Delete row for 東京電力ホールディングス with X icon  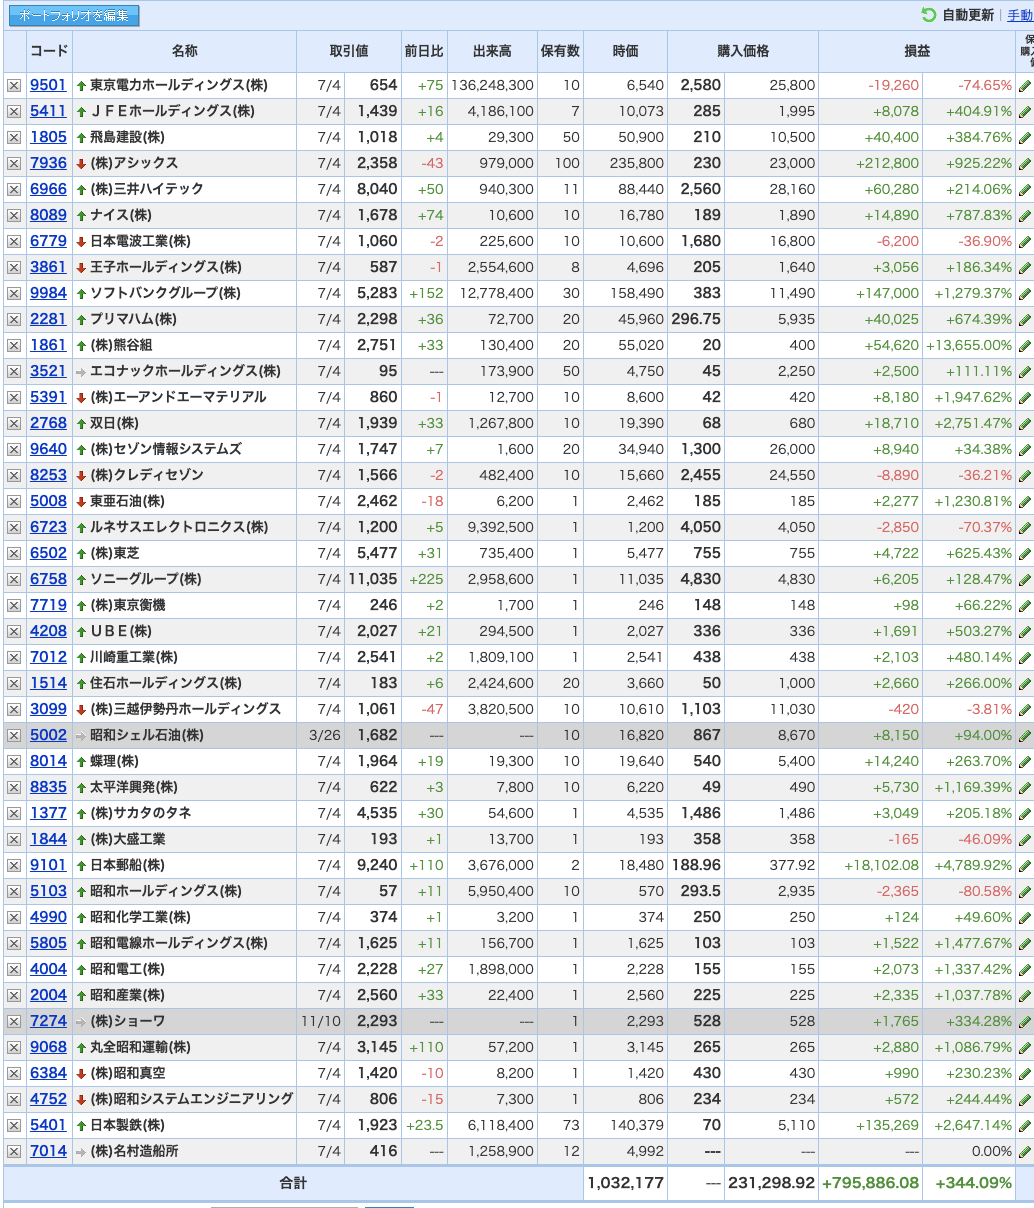(x=14, y=85)
